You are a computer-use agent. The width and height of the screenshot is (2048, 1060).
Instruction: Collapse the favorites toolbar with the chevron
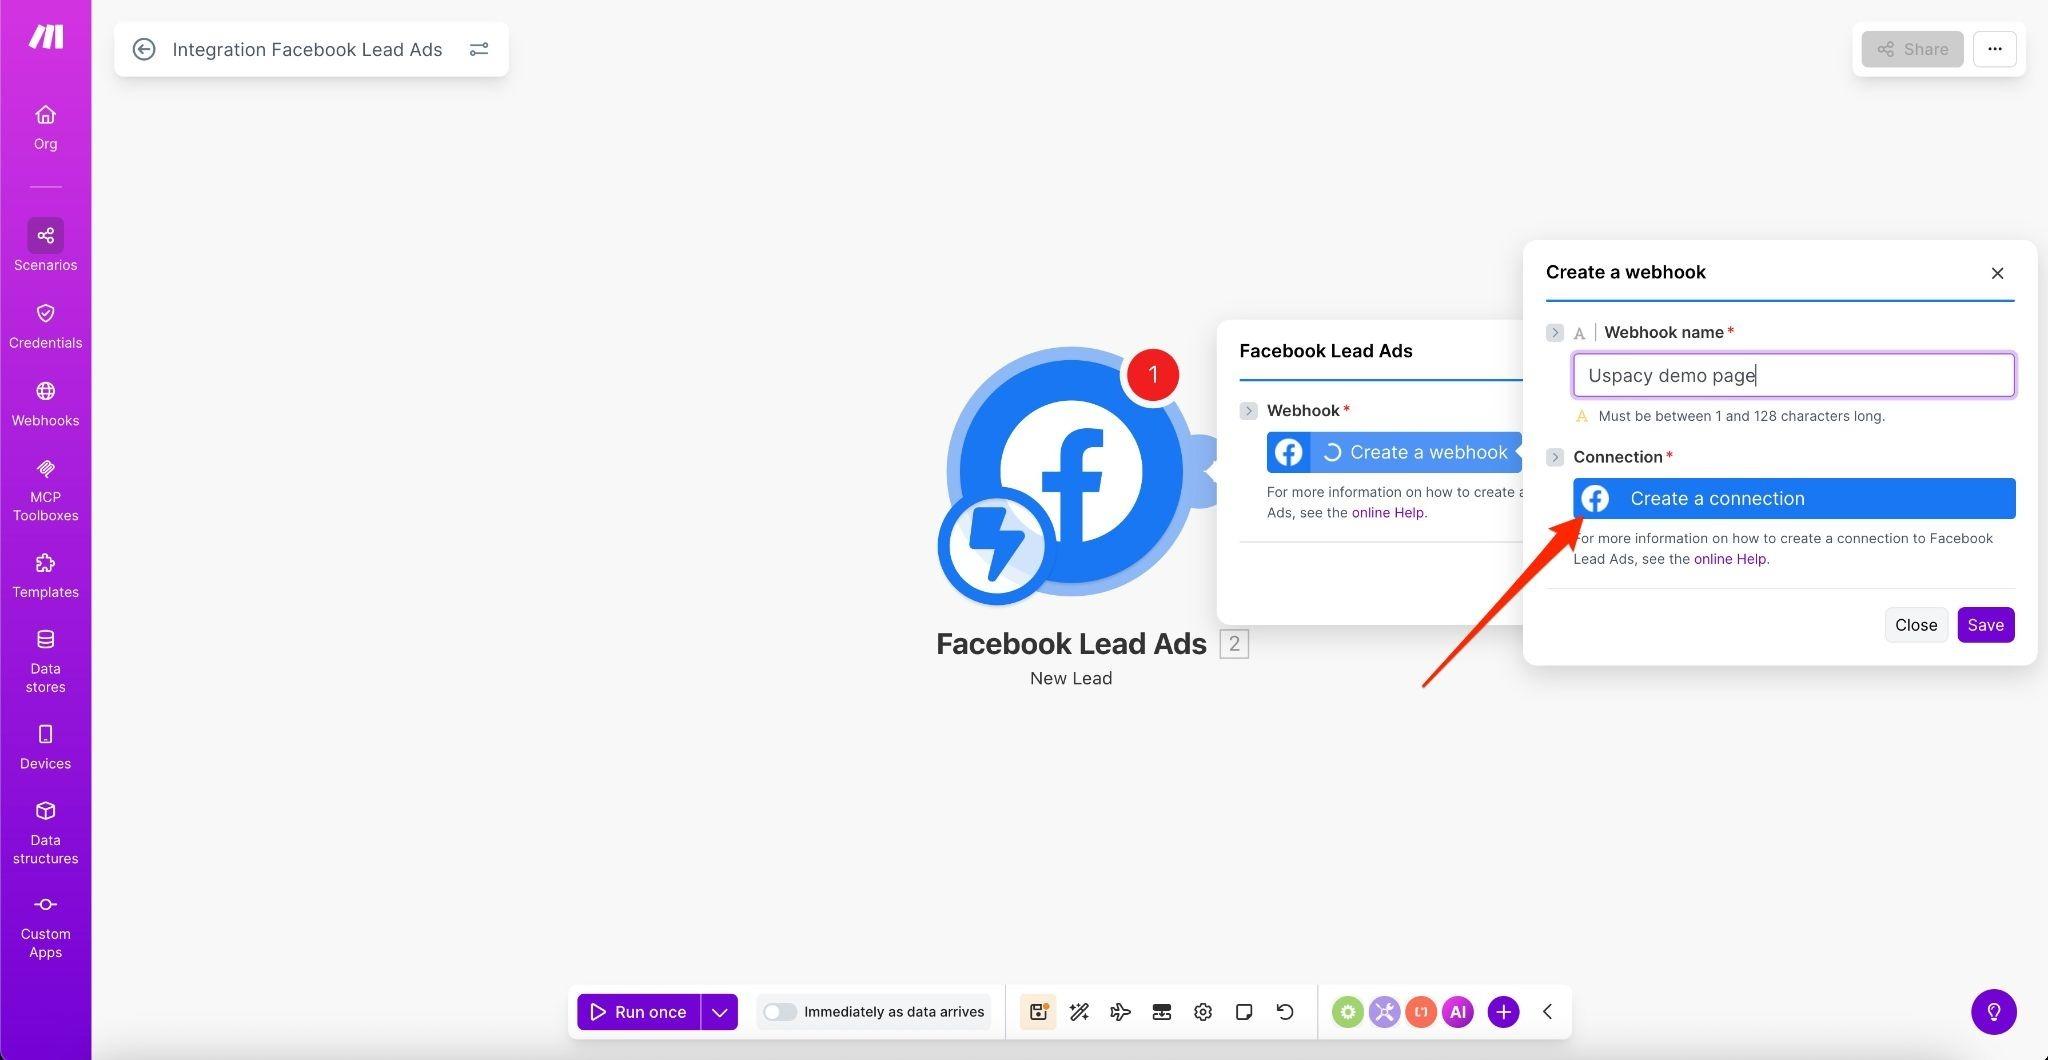1547,1012
